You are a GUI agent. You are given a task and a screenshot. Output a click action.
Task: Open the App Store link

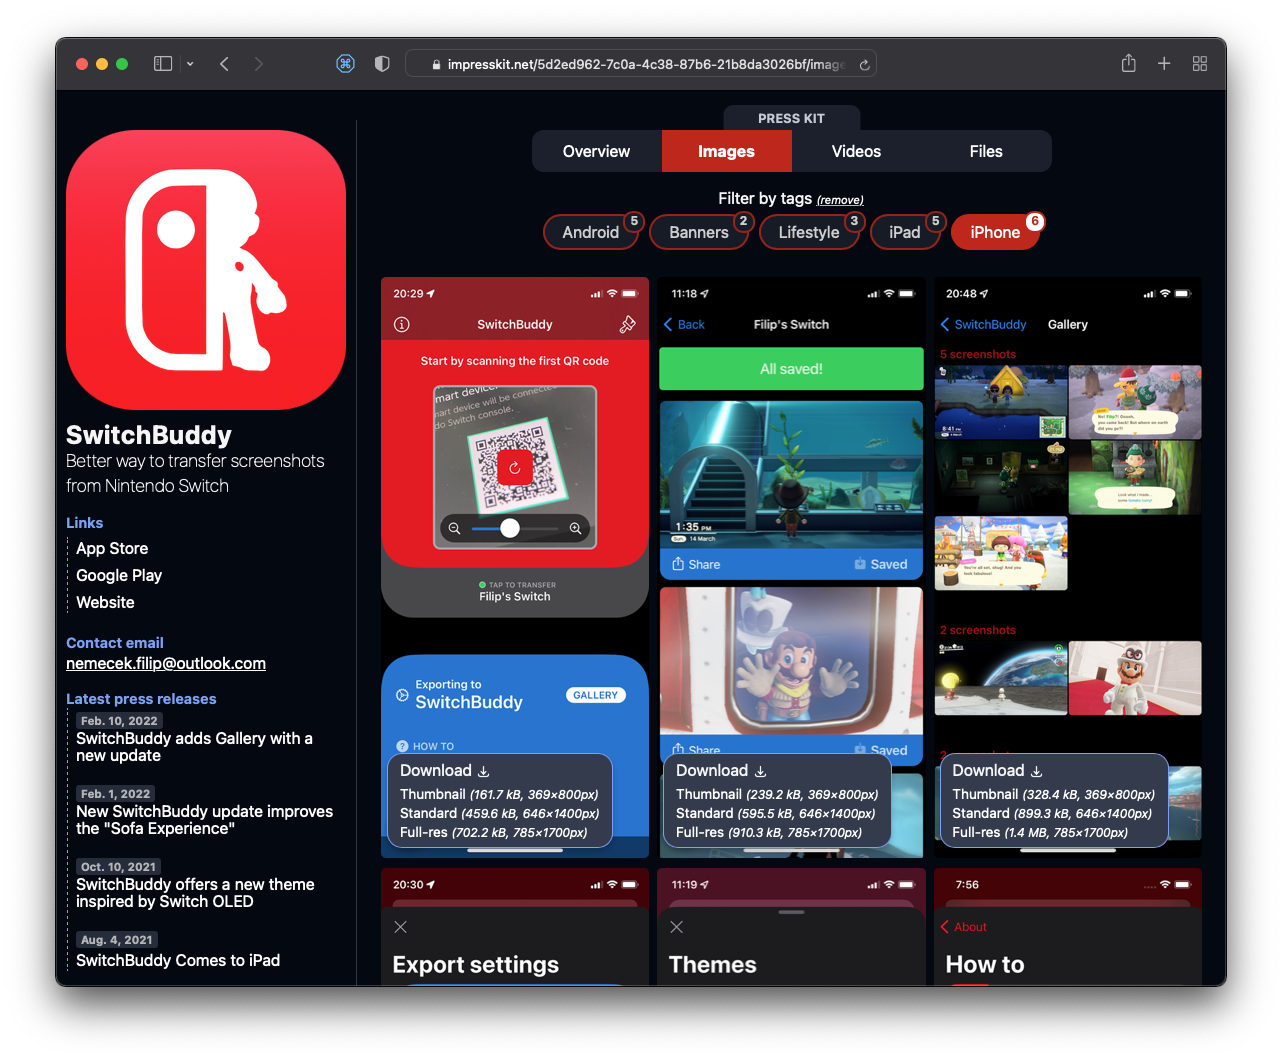112,548
